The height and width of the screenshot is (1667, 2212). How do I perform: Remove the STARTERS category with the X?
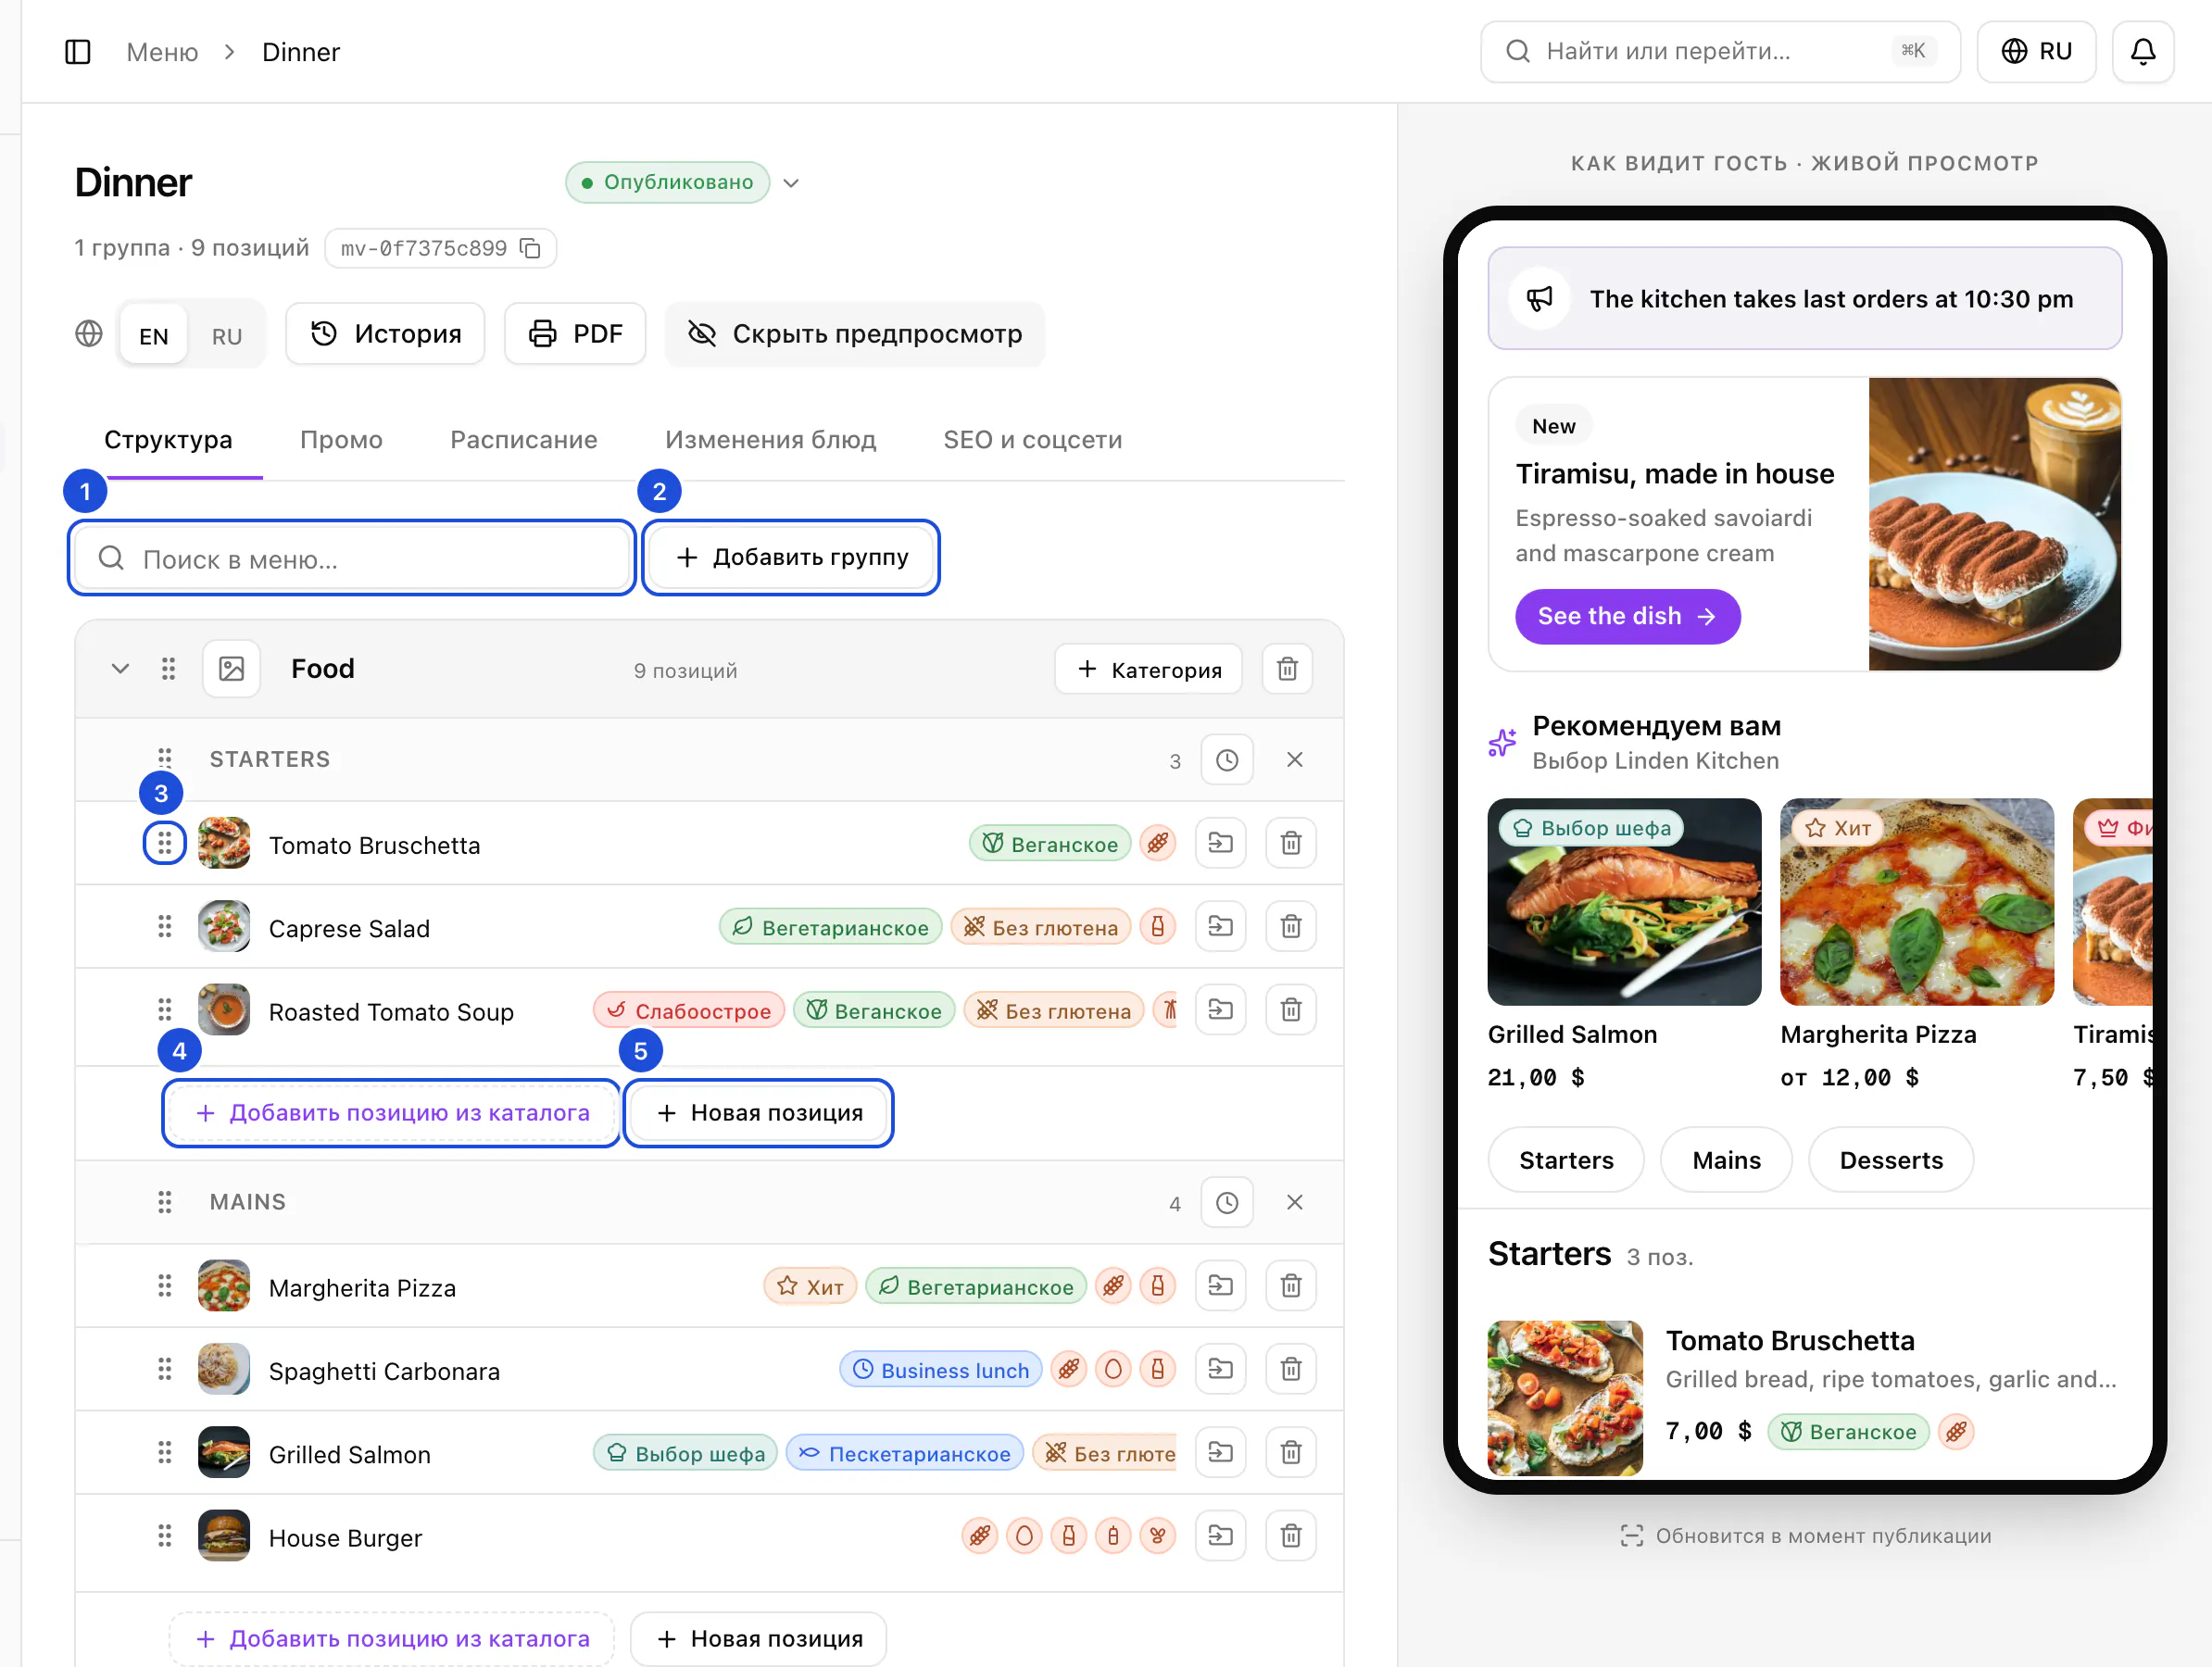click(x=1294, y=760)
